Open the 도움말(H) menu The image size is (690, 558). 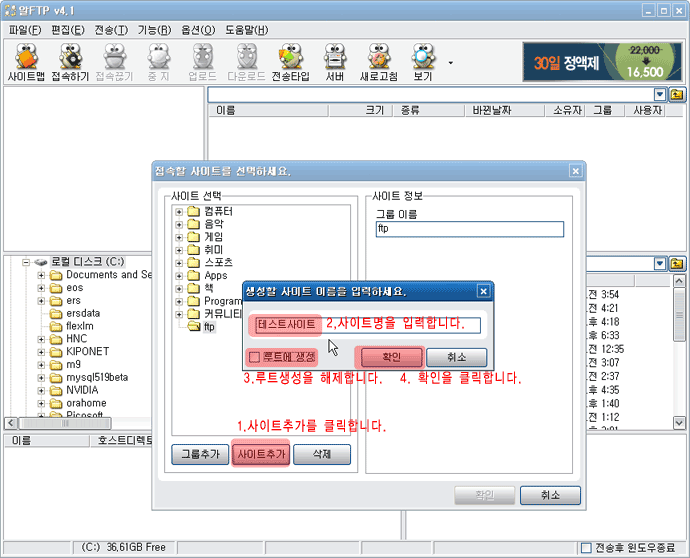[246, 30]
